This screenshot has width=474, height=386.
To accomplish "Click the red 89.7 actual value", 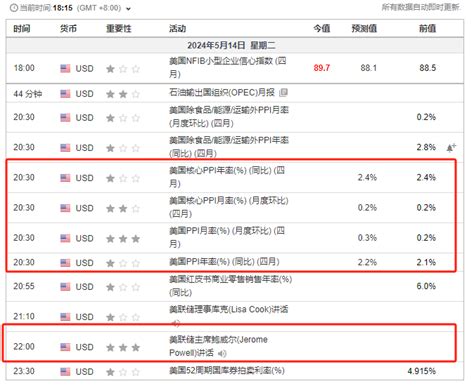I will click(322, 68).
